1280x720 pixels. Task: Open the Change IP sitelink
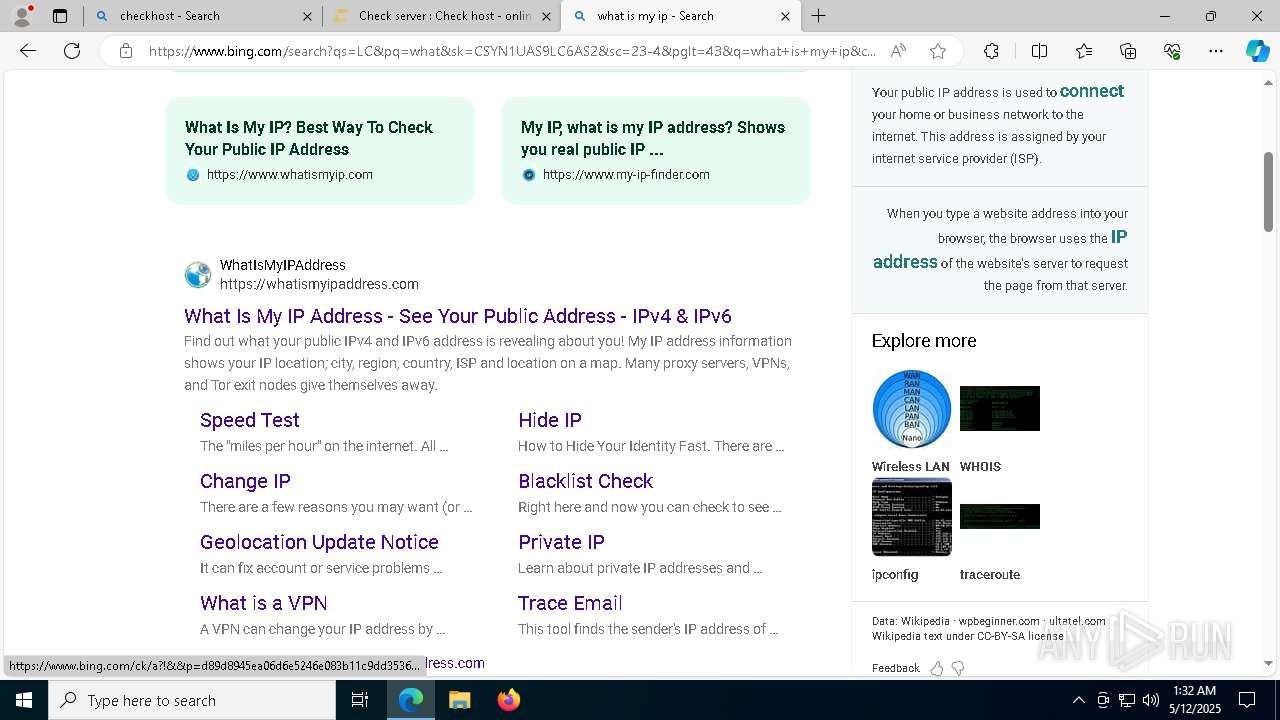coord(245,481)
